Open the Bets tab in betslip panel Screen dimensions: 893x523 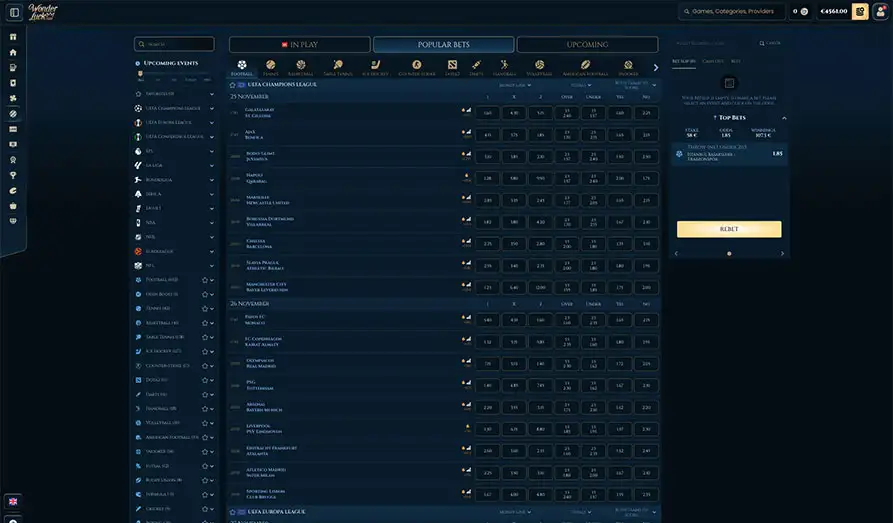(736, 61)
